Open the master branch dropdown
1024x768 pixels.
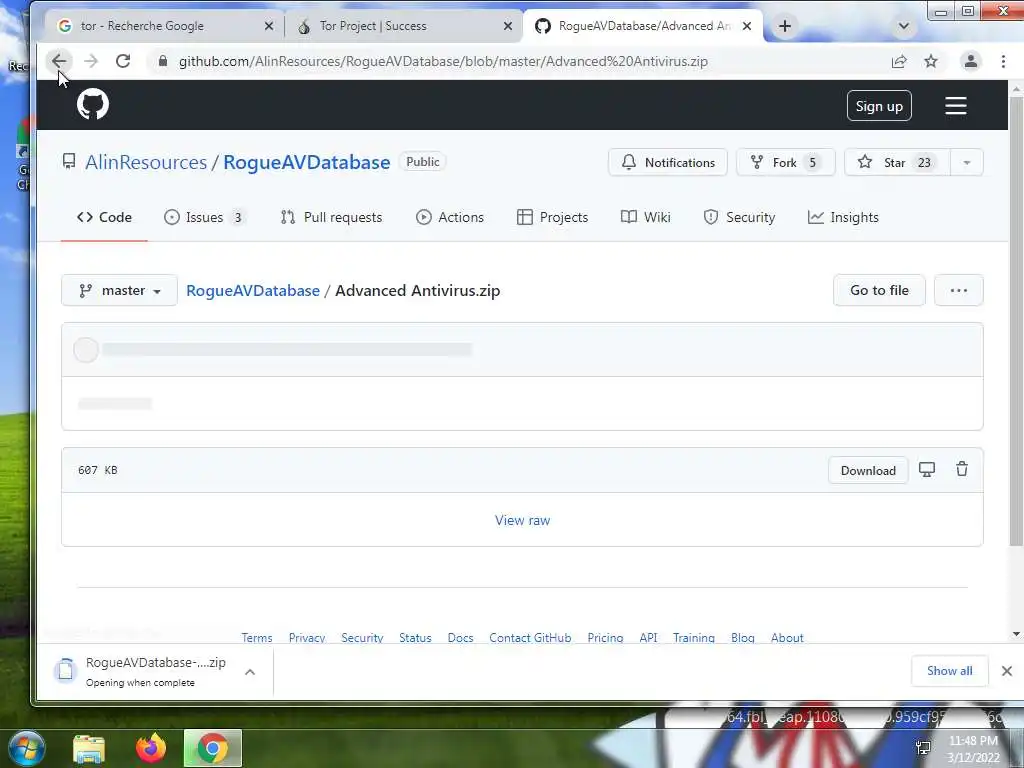coord(120,291)
